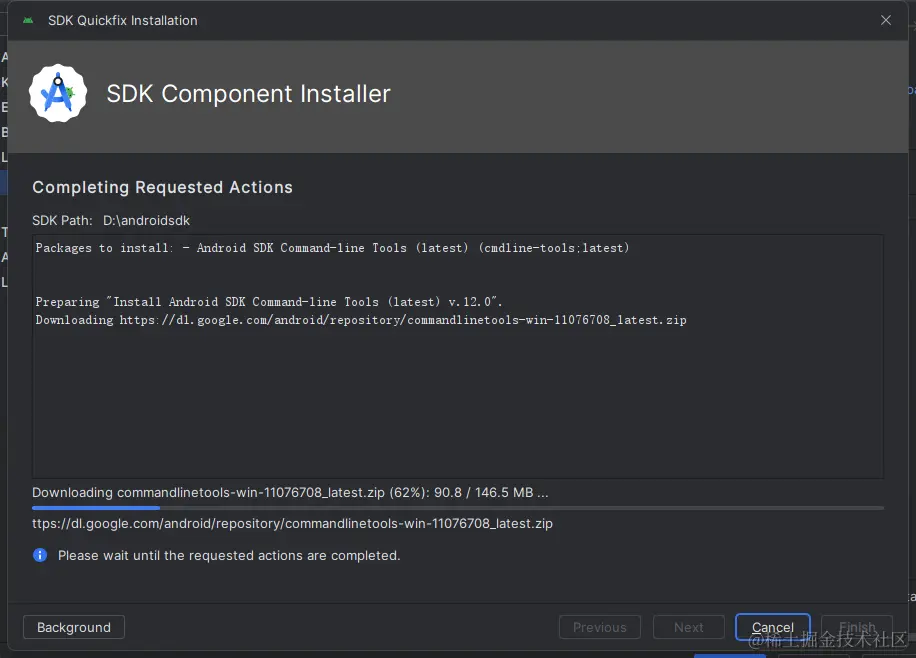
Task: Click the 'Please wait until' message text
Action: (229, 555)
